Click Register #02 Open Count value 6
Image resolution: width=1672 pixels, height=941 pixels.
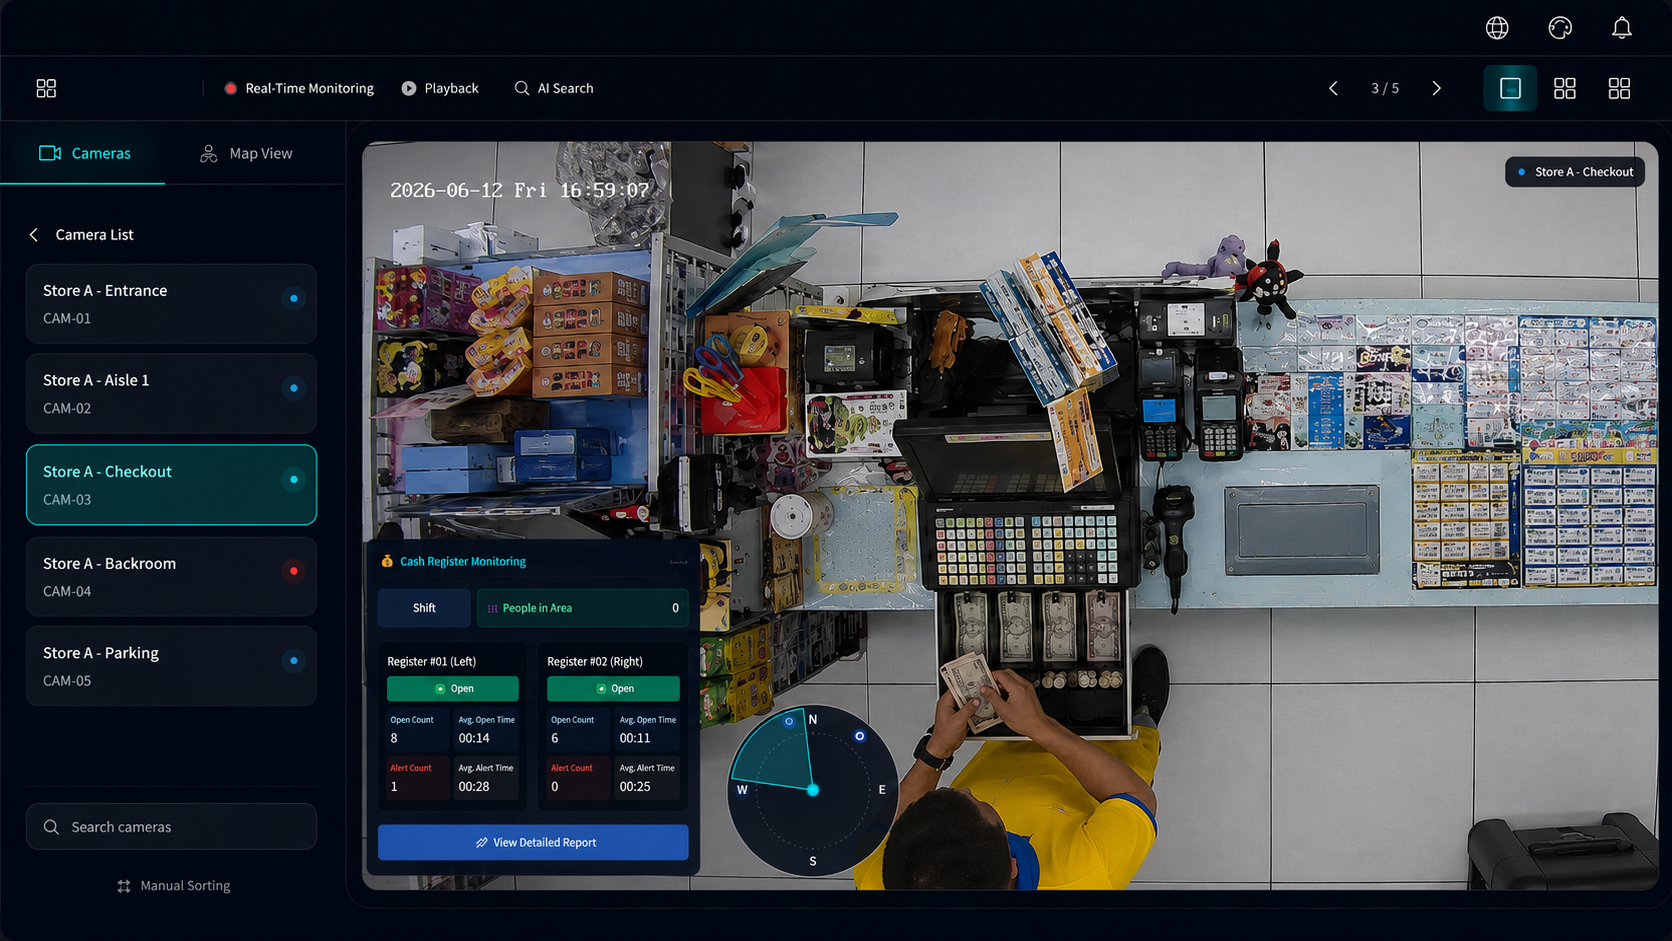click(555, 738)
